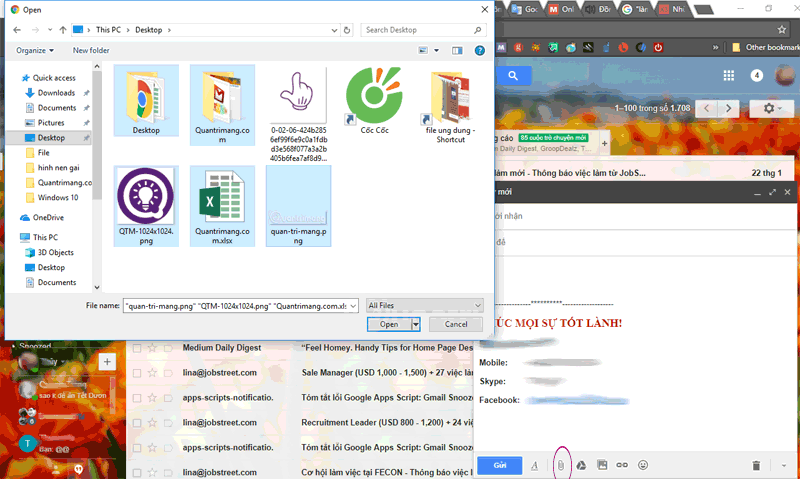Bookmark this page with the Chrome star icon
The height and width of the screenshot is (479, 800).
(x=782, y=30)
